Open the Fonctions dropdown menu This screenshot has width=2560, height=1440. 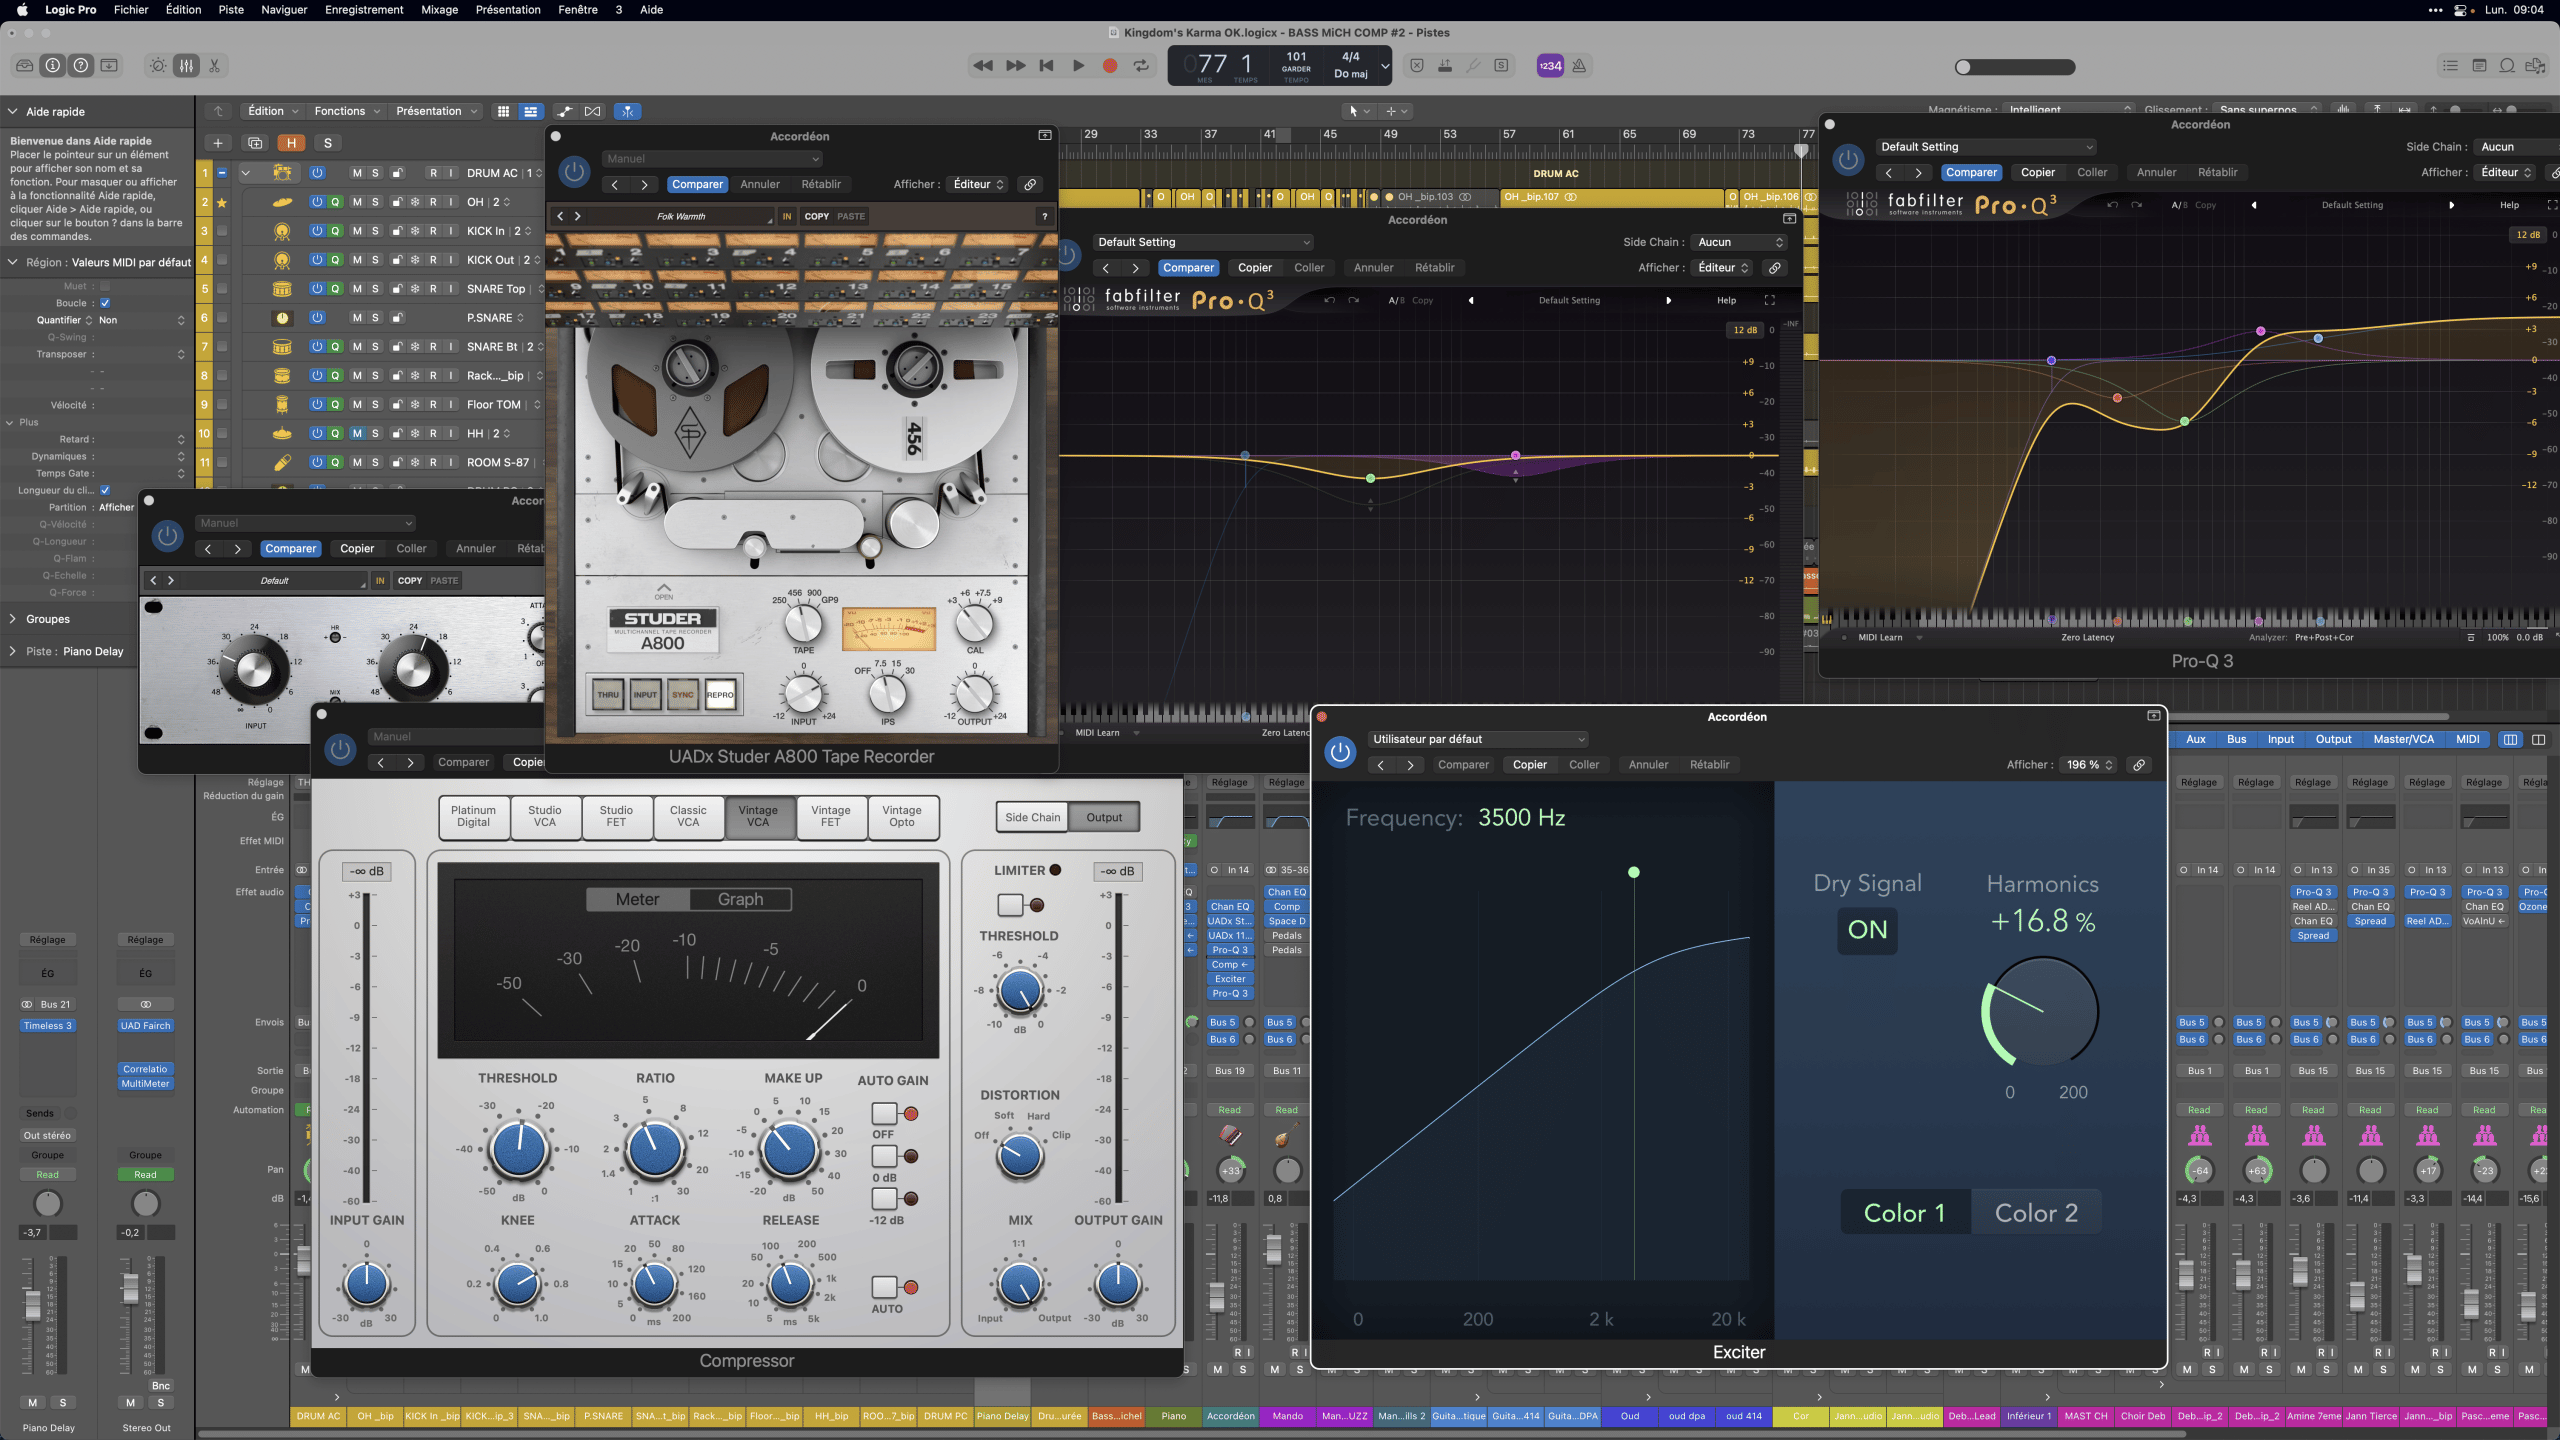click(347, 111)
